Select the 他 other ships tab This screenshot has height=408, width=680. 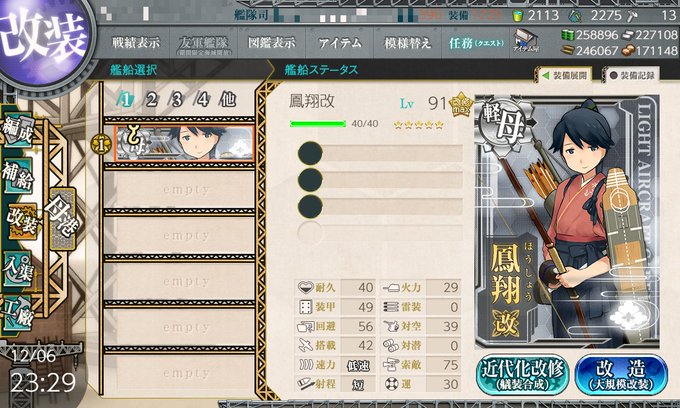point(228,100)
